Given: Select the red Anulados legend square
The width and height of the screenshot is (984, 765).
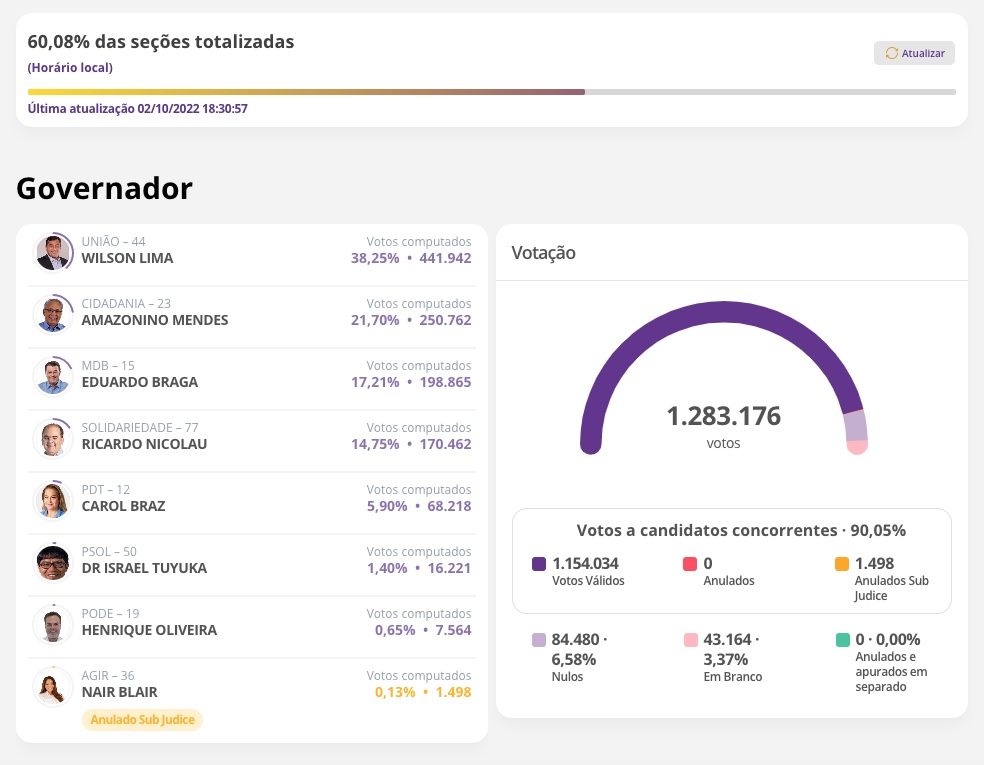Looking at the screenshot, I should pyautogui.click(x=689, y=563).
